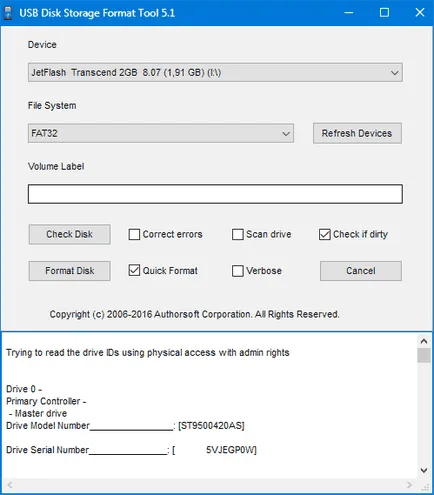This screenshot has width=434, height=495.
Task: Enable the Verbose checkbox
Action: [x=238, y=271]
